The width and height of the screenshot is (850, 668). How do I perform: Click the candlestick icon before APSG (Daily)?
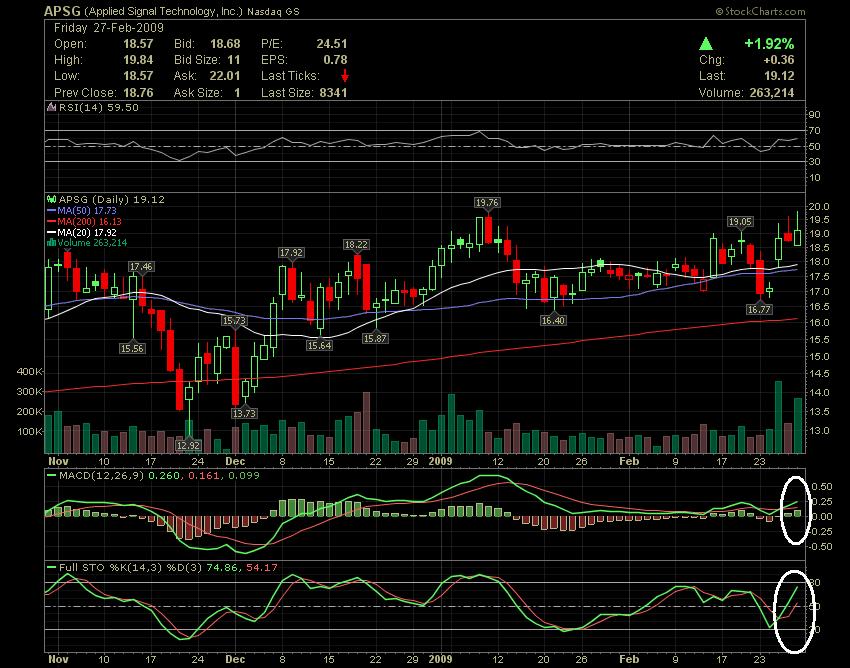coord(51,200)
